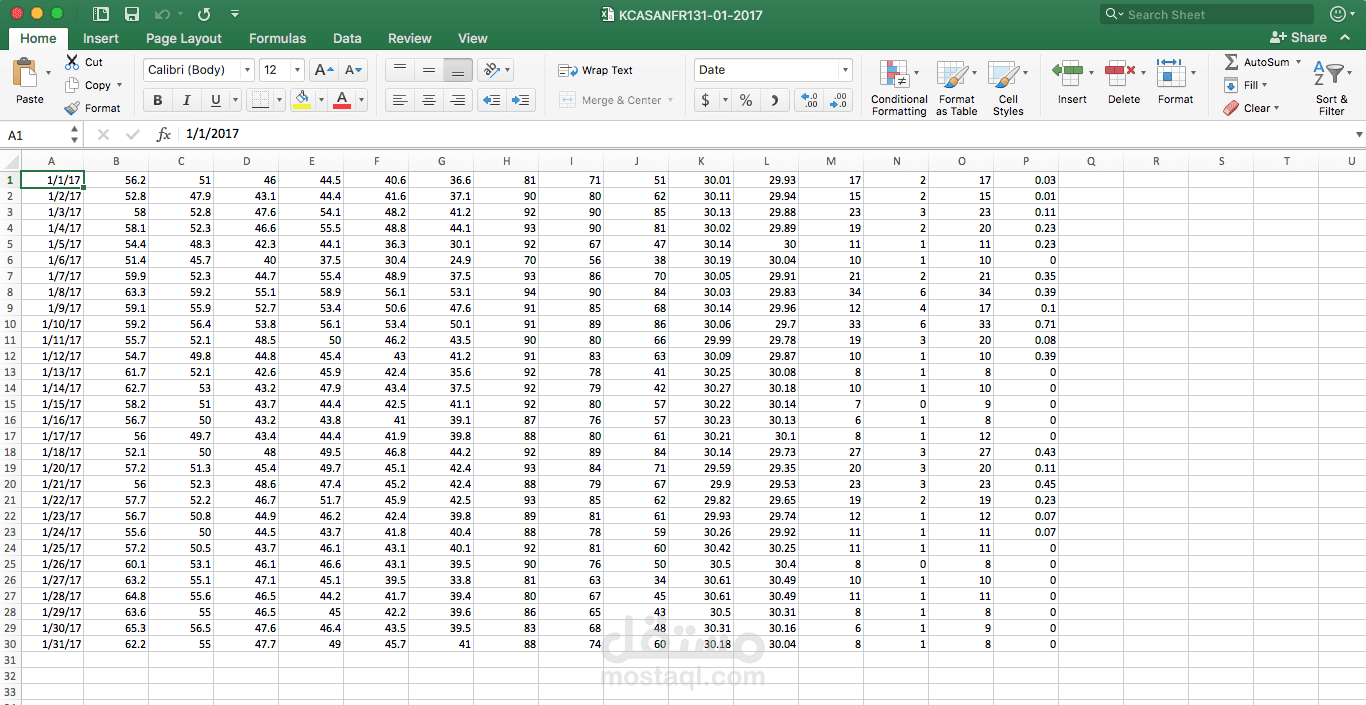Expand the Fill dropdown arrow
The width and height of the screenshot is (1366, 705).
(1264, 85)
